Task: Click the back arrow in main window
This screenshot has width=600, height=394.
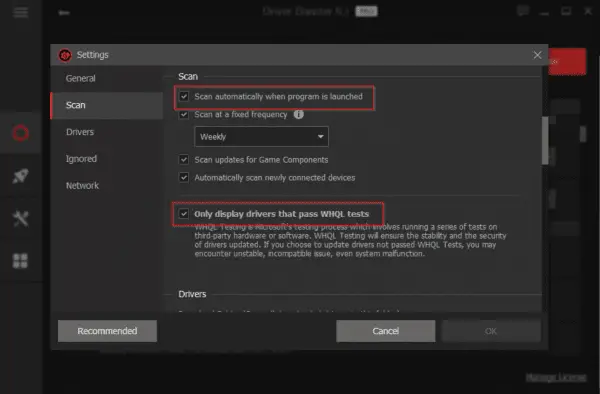Action: 64,13
